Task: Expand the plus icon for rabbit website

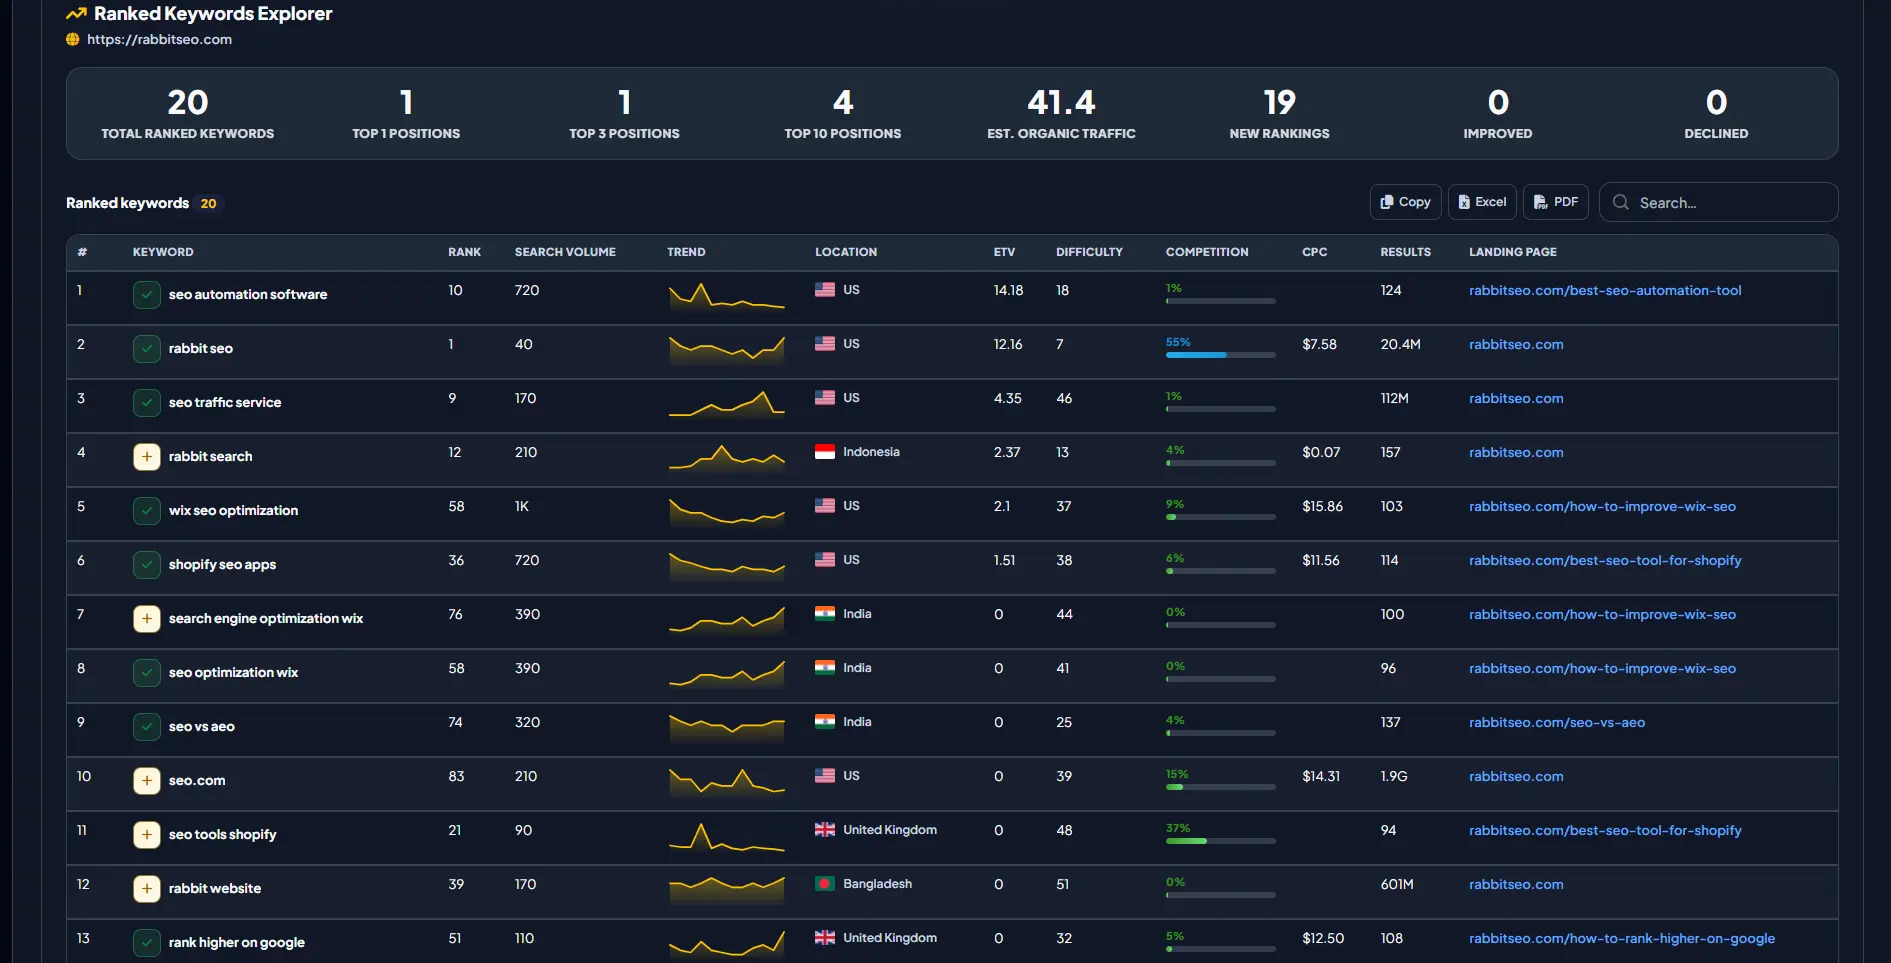Action: [147, 889]
